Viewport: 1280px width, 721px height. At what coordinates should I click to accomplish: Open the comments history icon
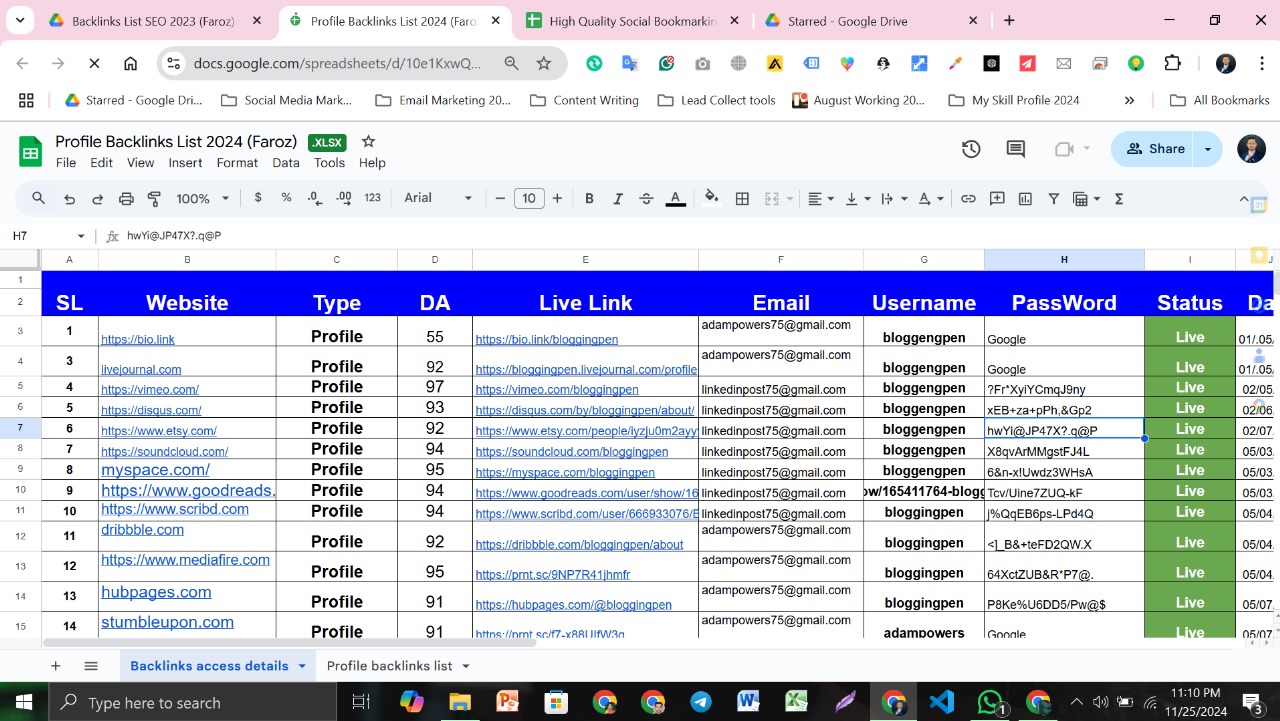click(x=1015, y=149)
